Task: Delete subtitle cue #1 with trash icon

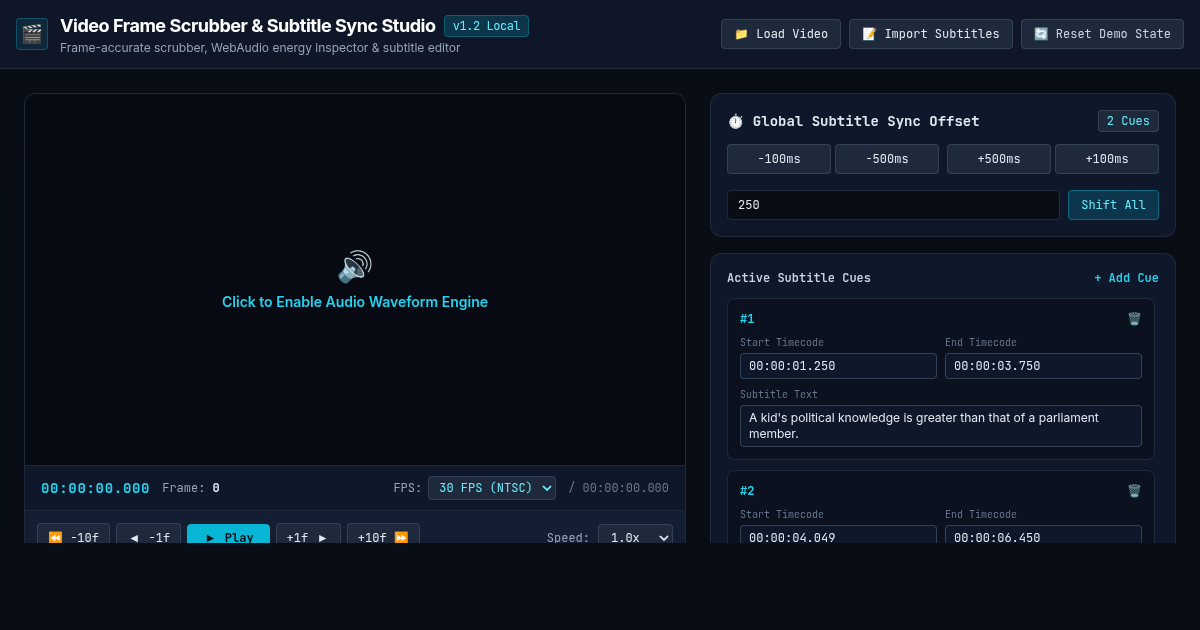Action: [x=1134, y=319]
